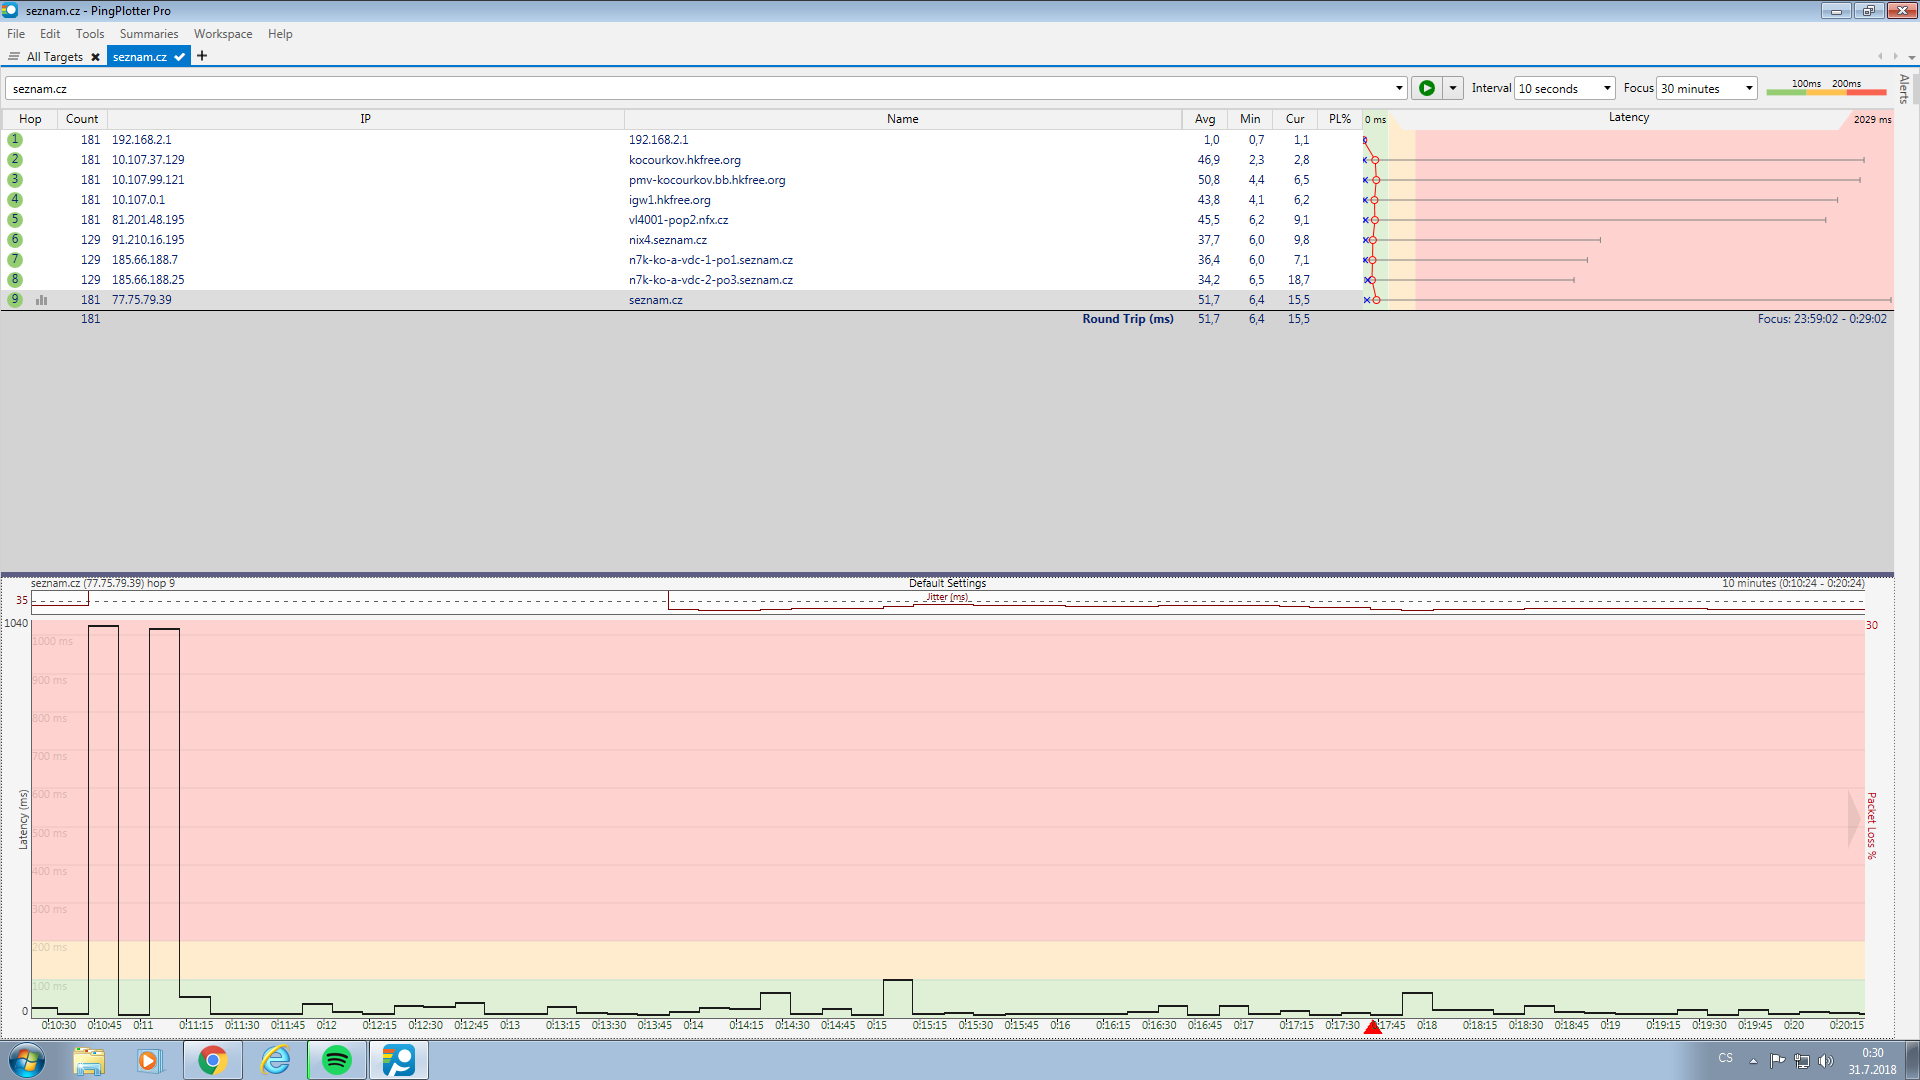
Task: Open the play button options arrow
Action: (1453, 88)
